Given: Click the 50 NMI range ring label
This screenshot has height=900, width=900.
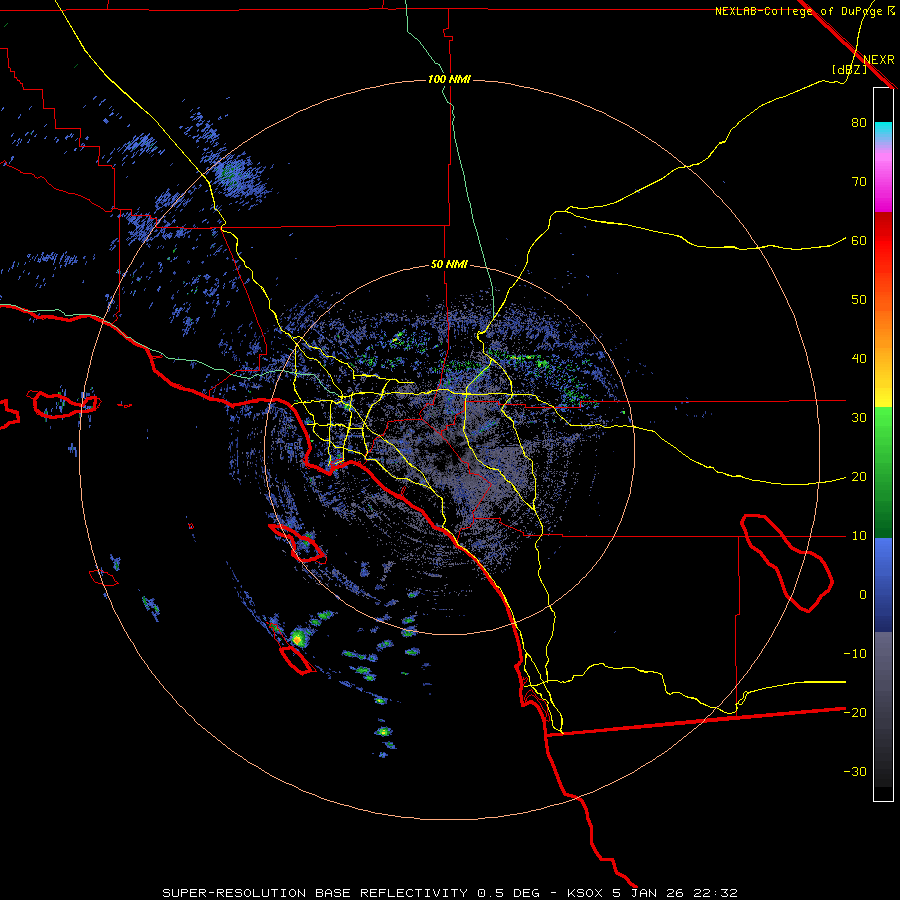Looking at the screenshot, I should click(449, 265).
